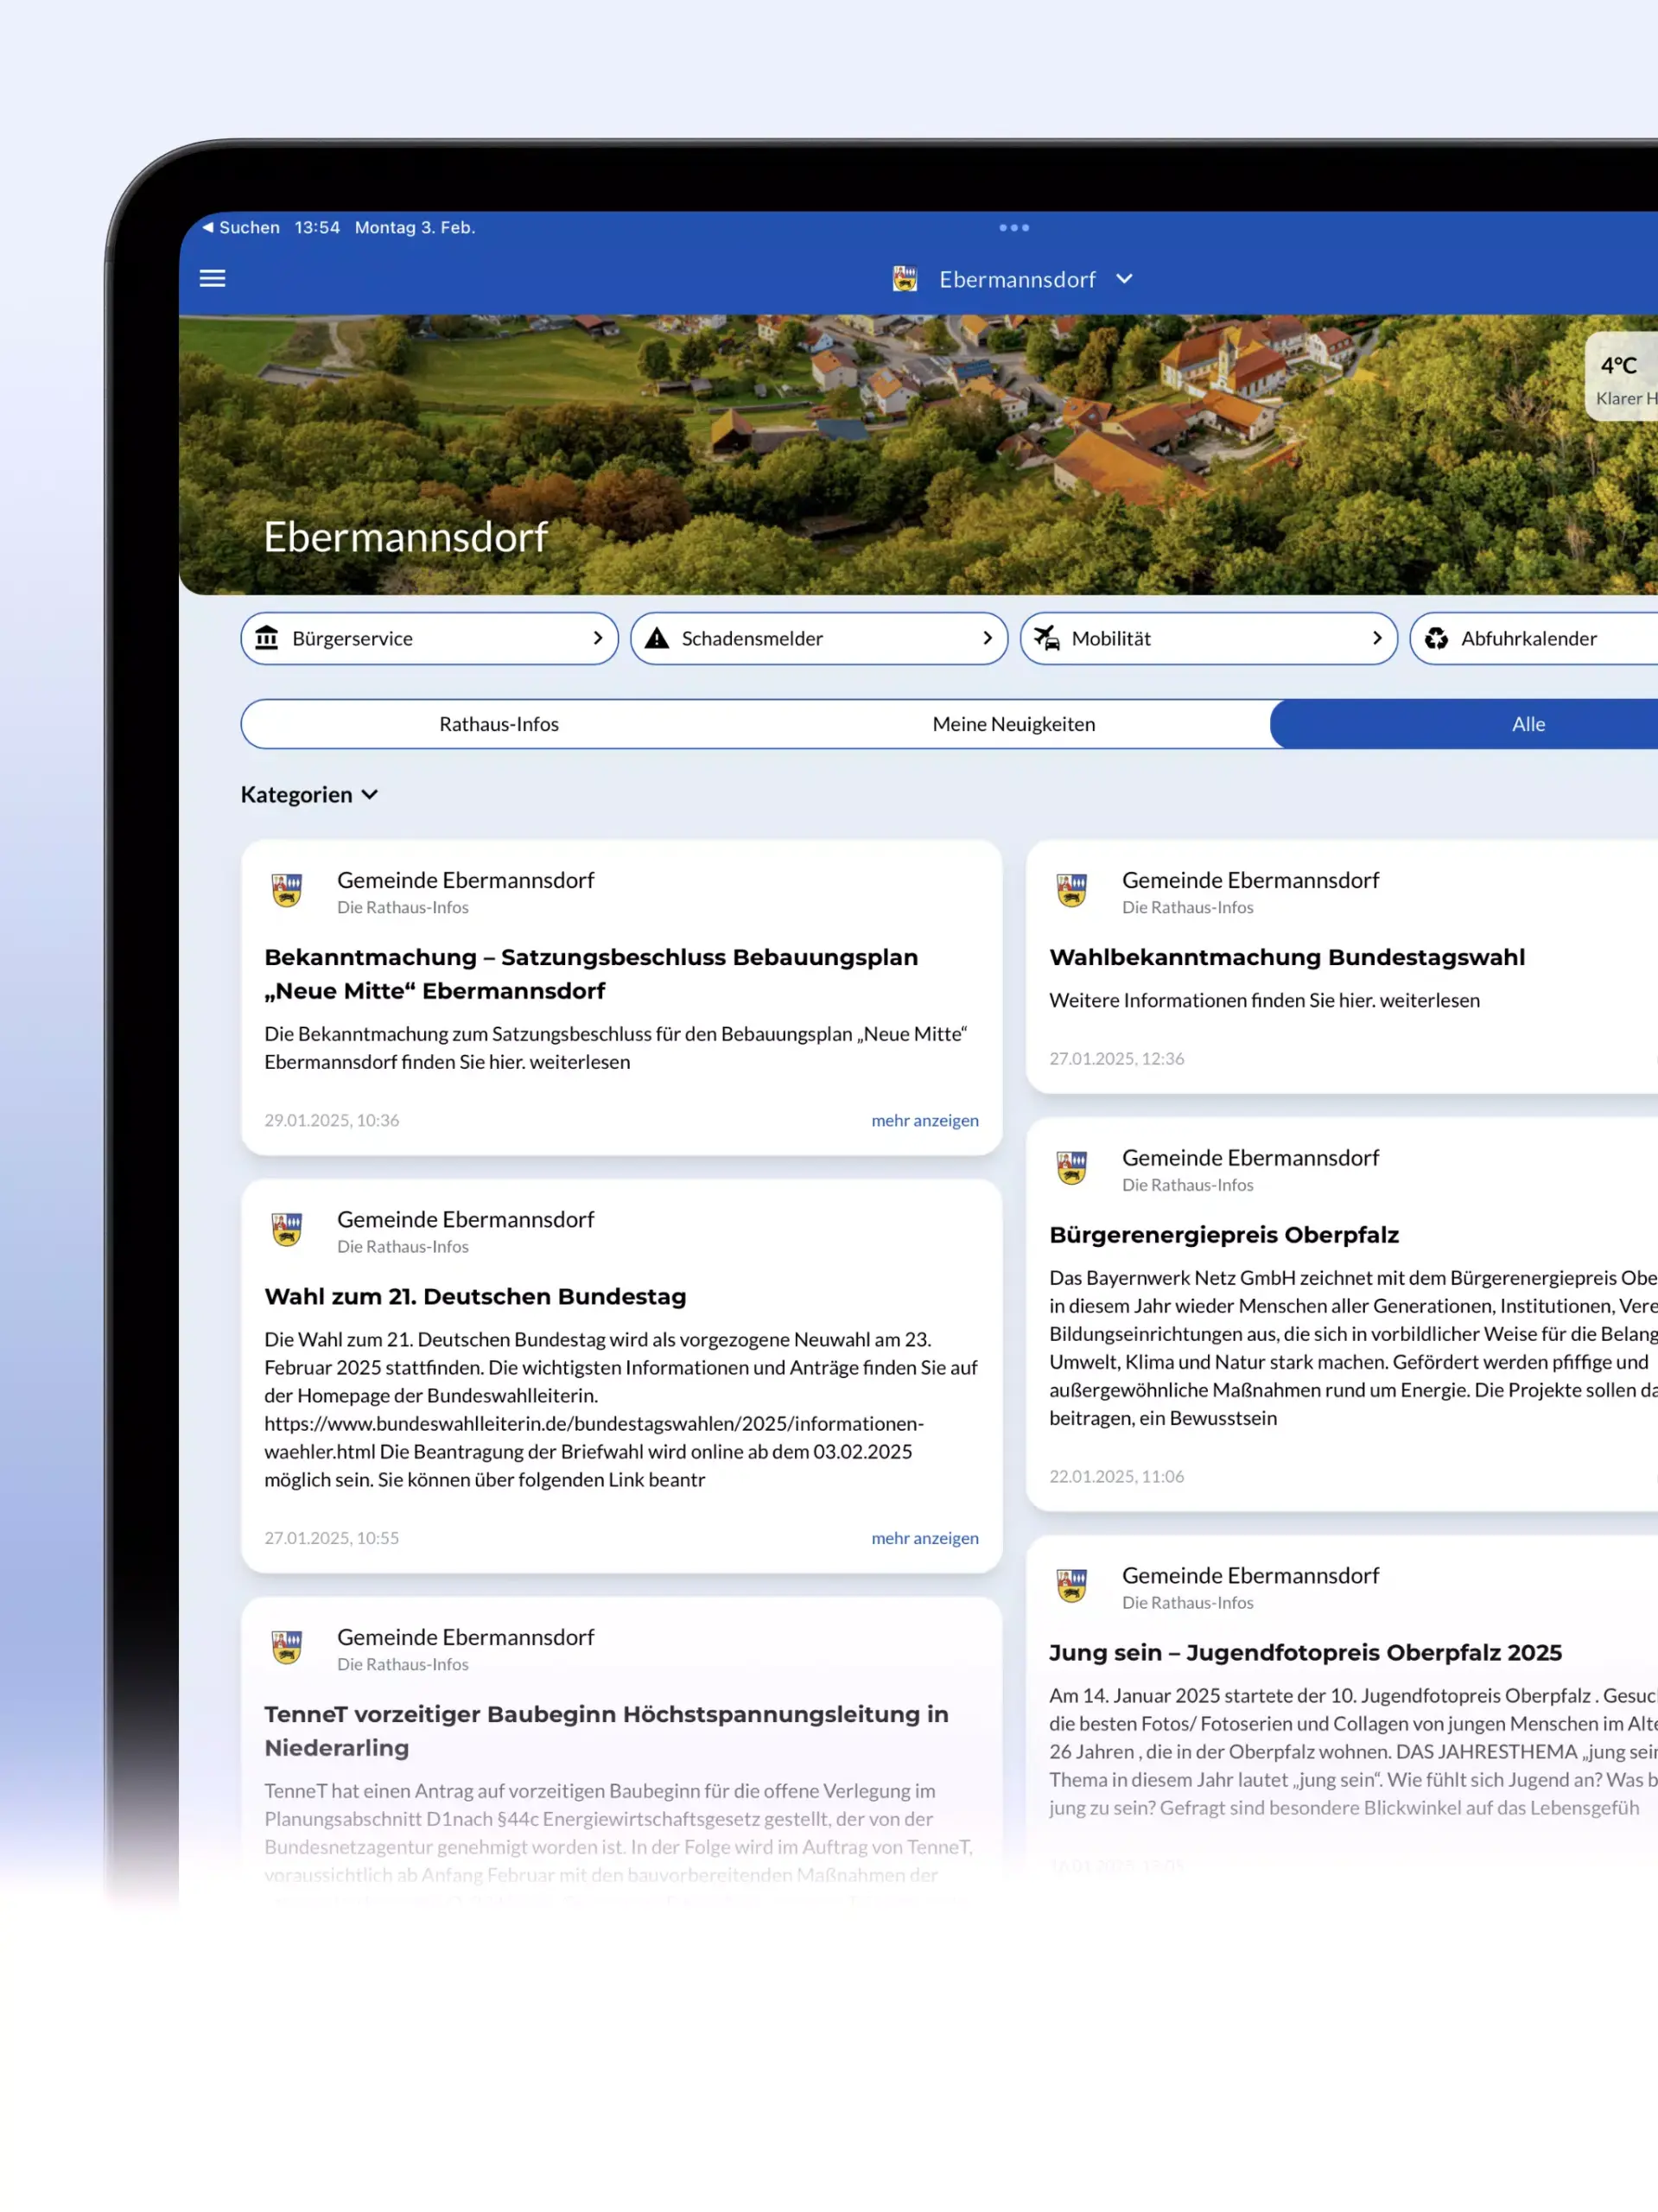Open the TenneT vorzeitiger Baubeginn headline

606,1731
